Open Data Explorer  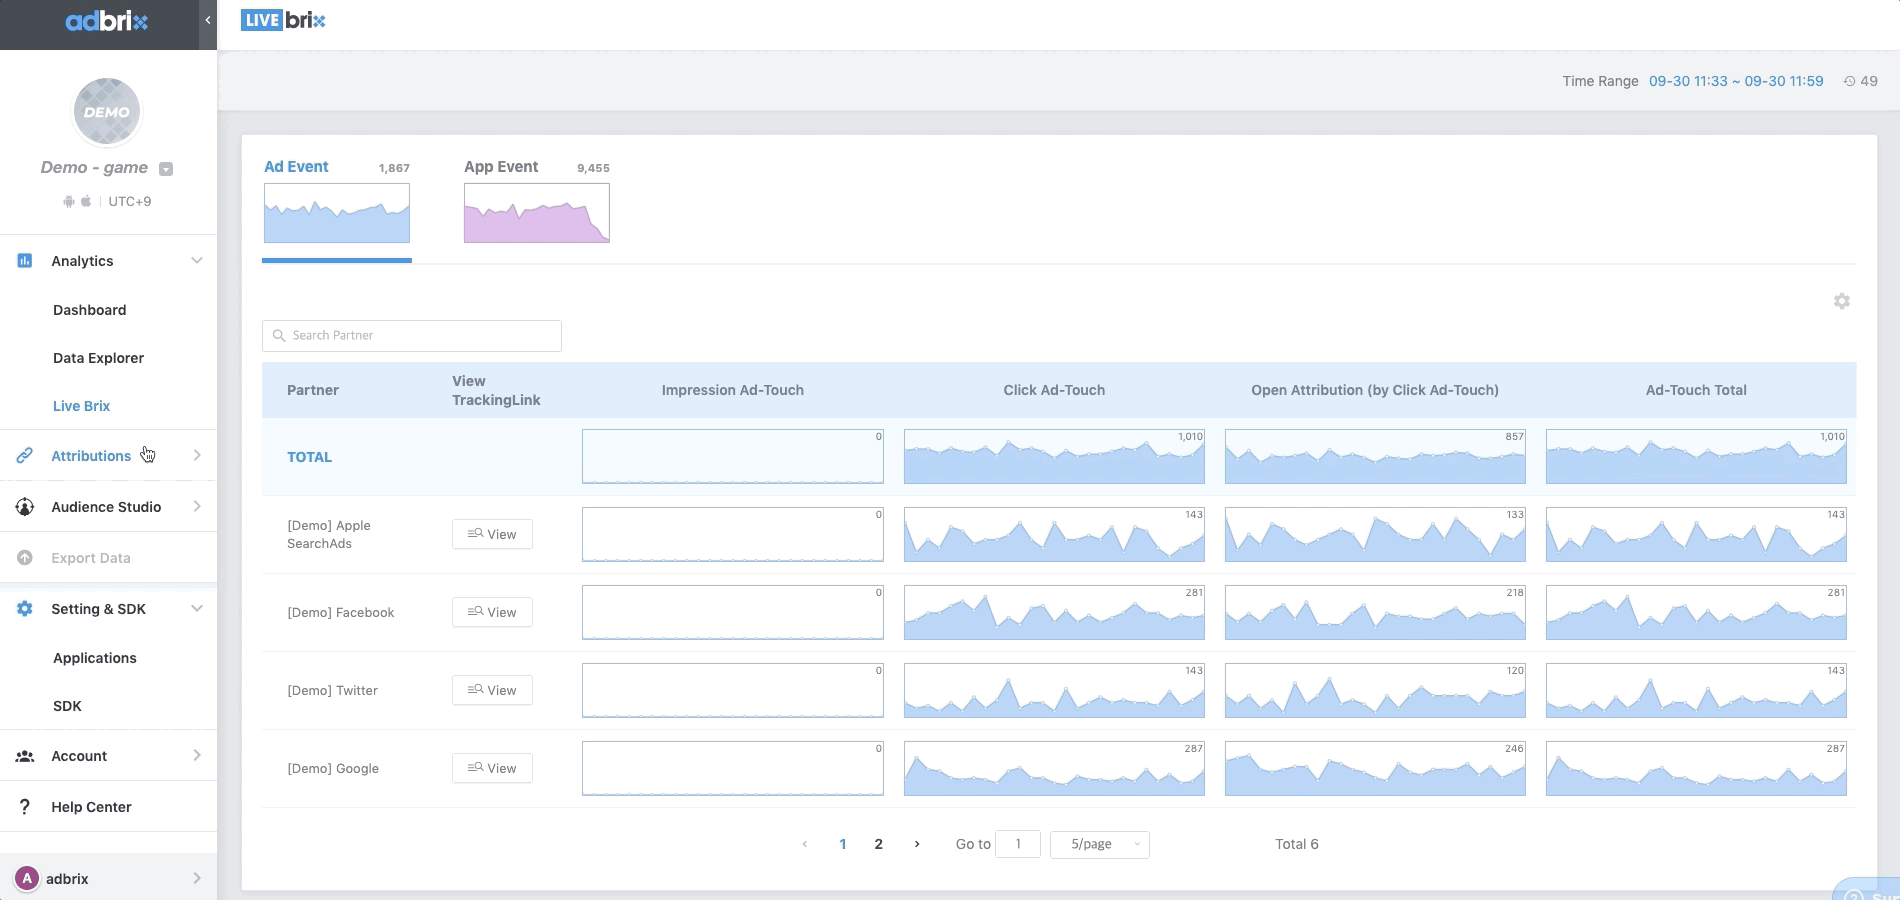[x=98, y=358]
